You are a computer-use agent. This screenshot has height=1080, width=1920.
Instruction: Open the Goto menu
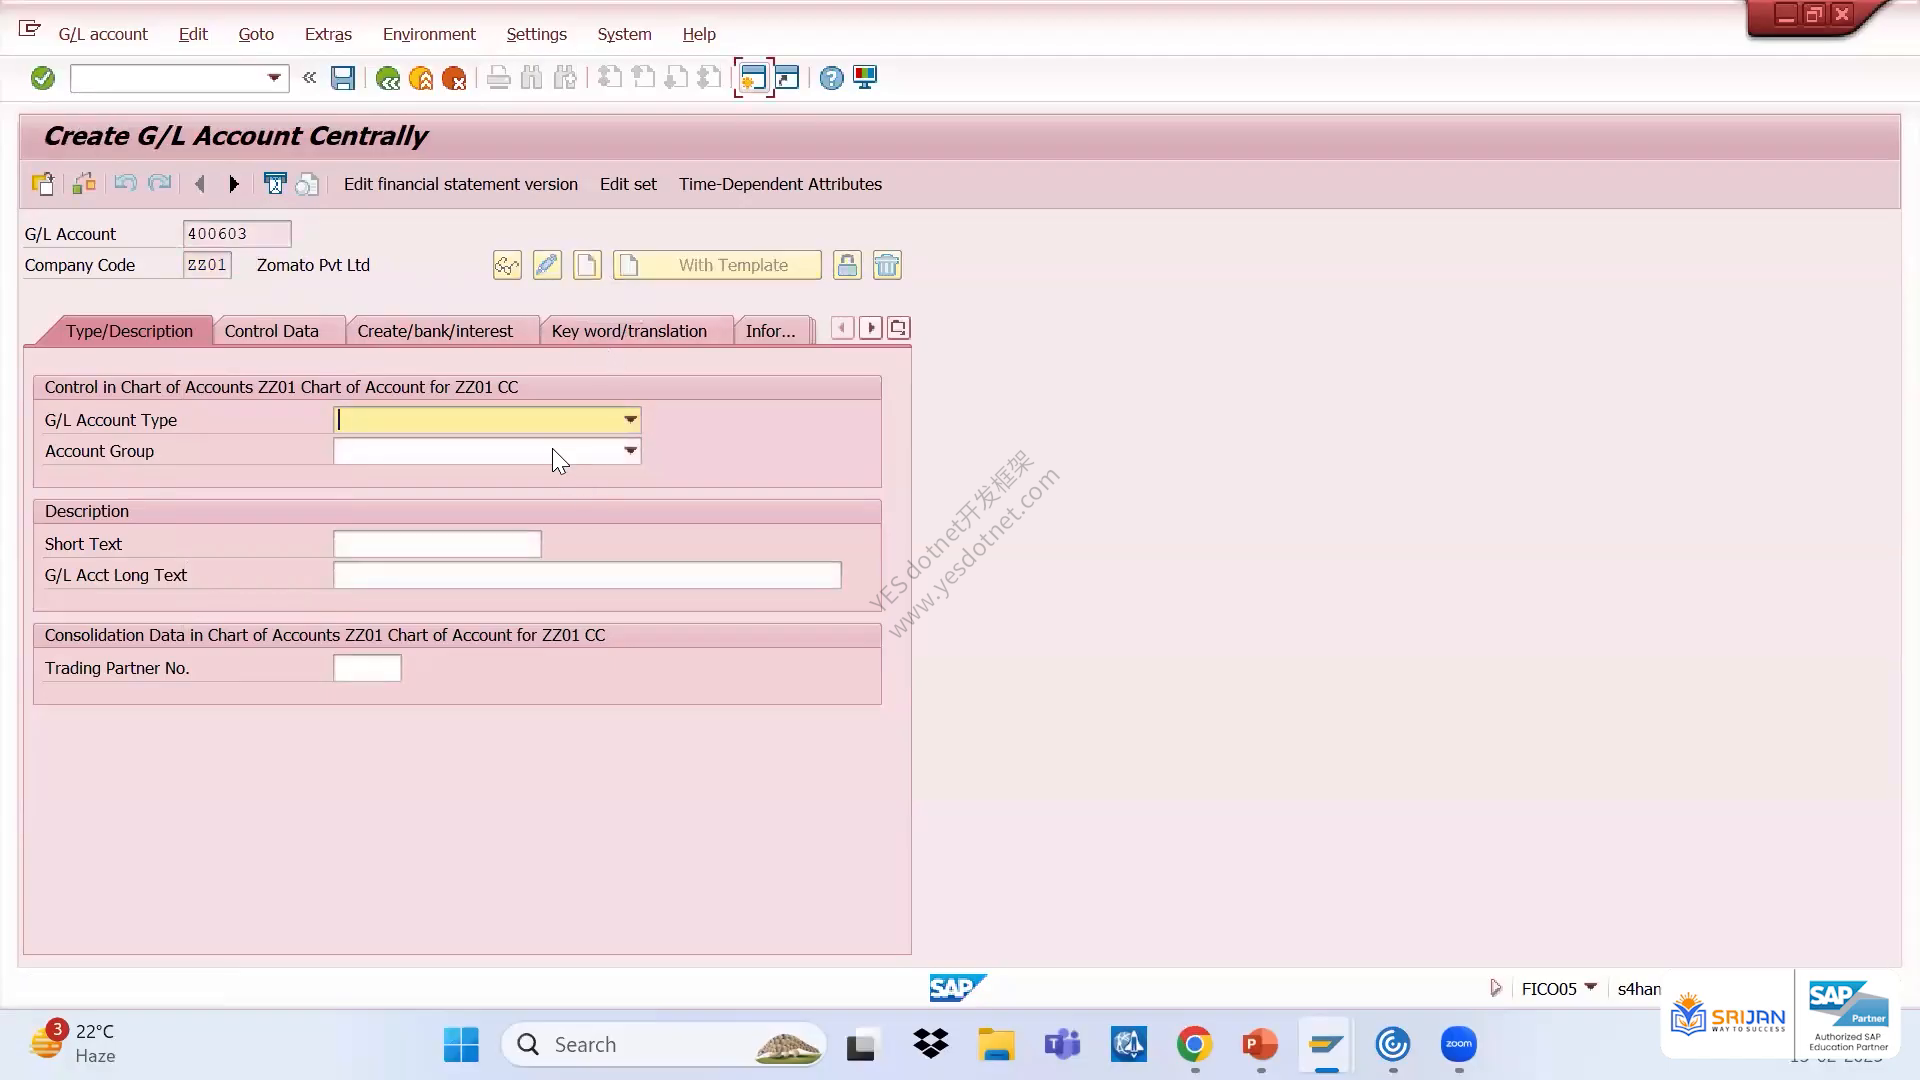[x=256, y=34]
